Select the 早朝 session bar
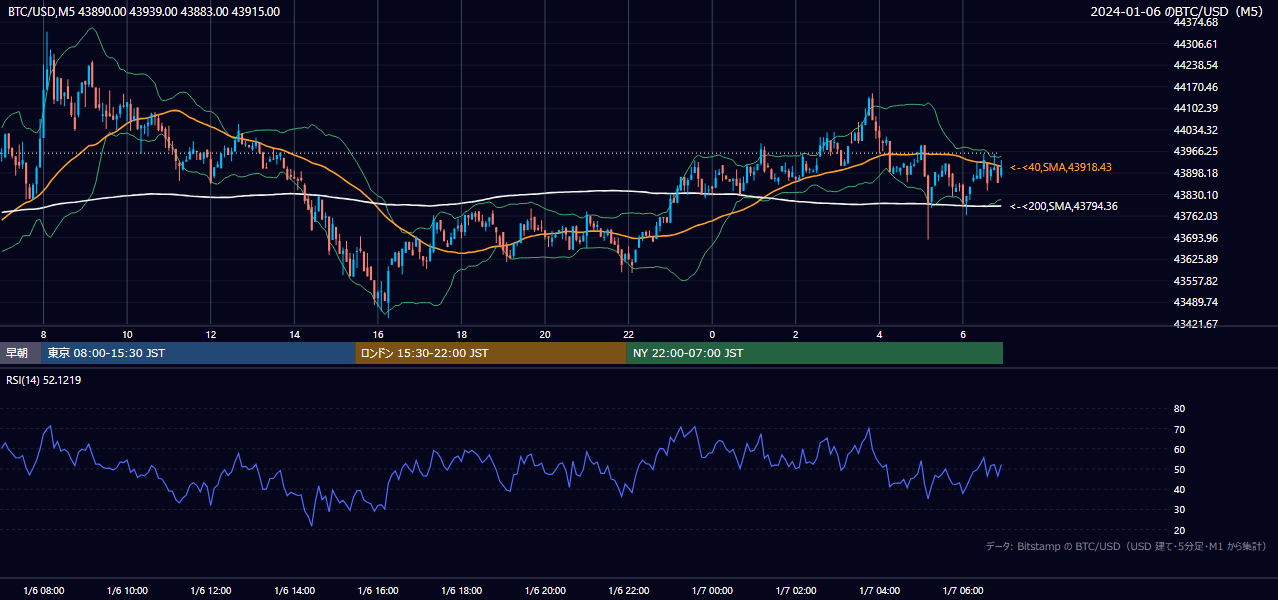The image size is (1278, 600). coord(21,353)
